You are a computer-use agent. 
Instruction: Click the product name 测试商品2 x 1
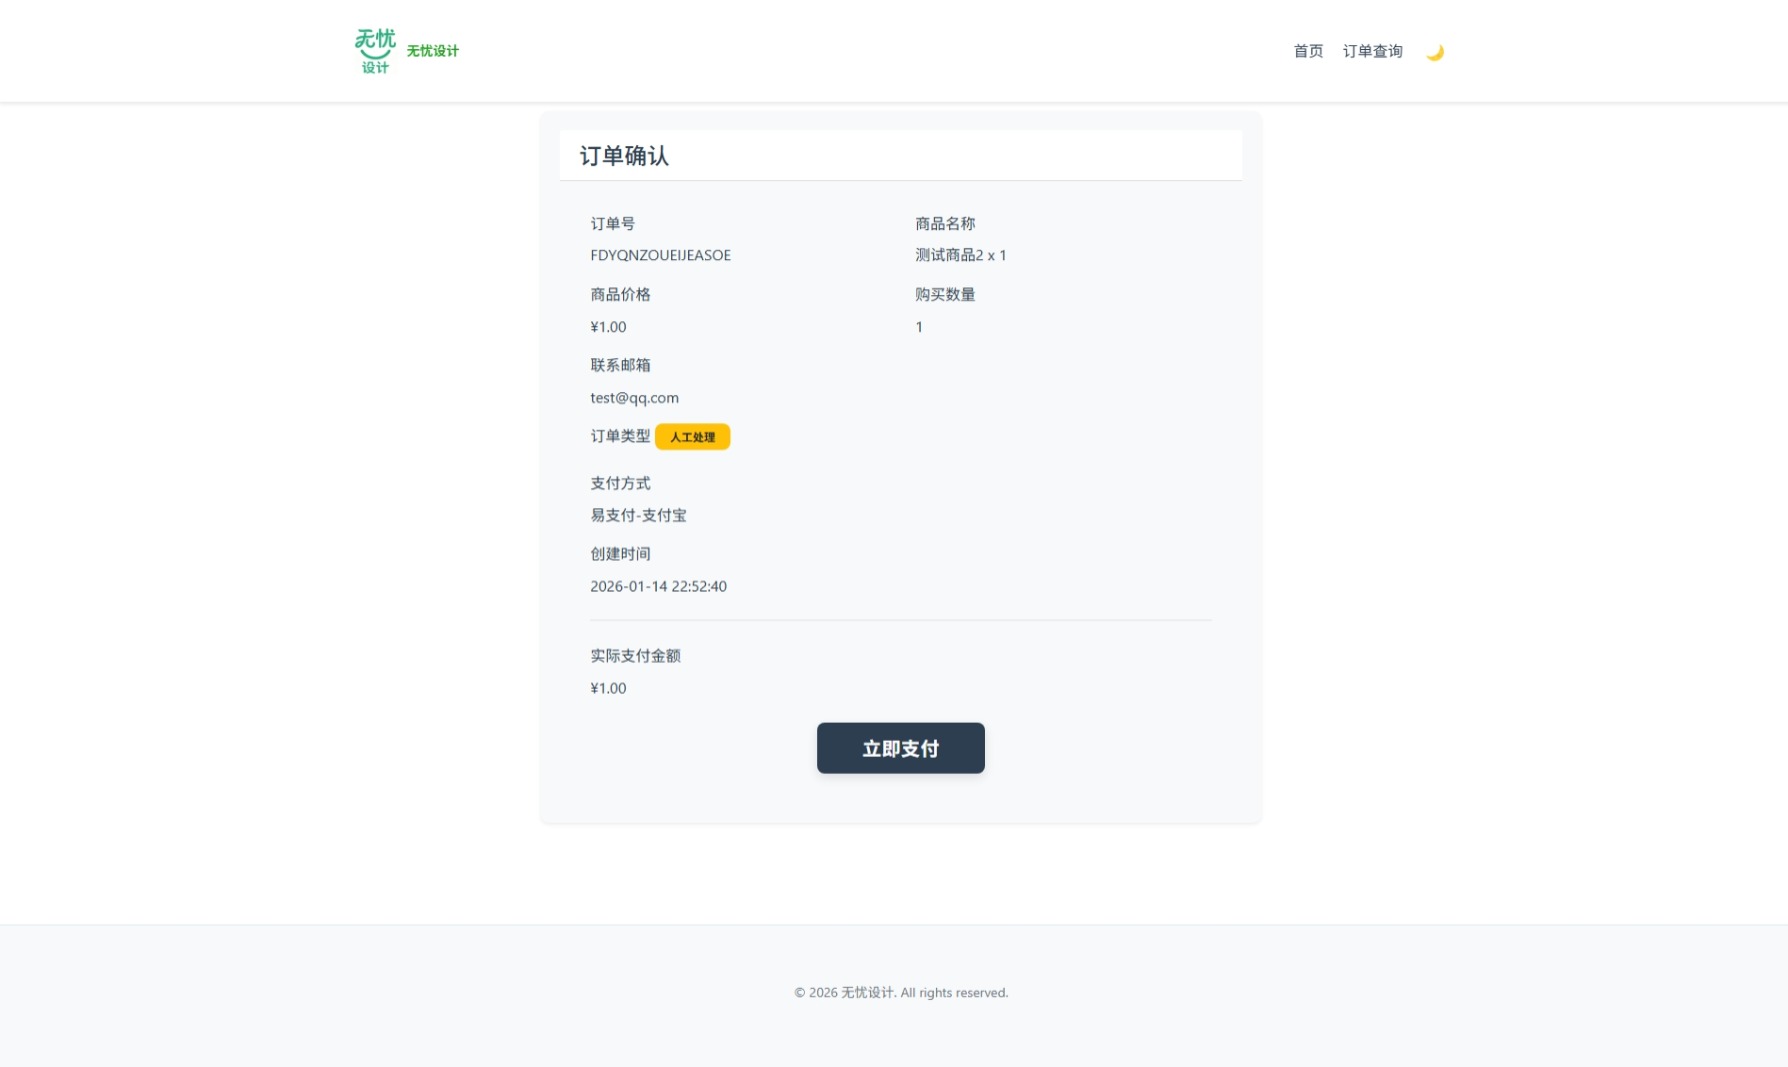pos(960,255)
